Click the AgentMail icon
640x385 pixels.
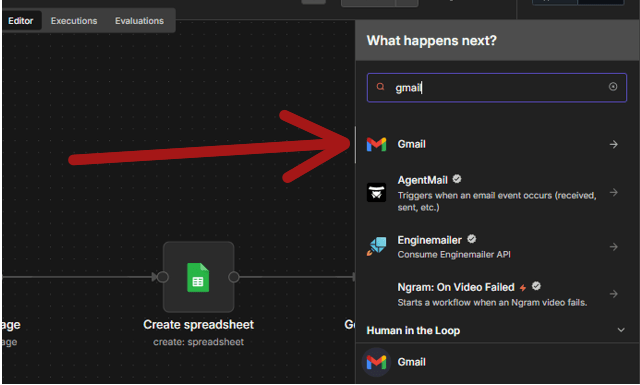click(x=376, y=192)
